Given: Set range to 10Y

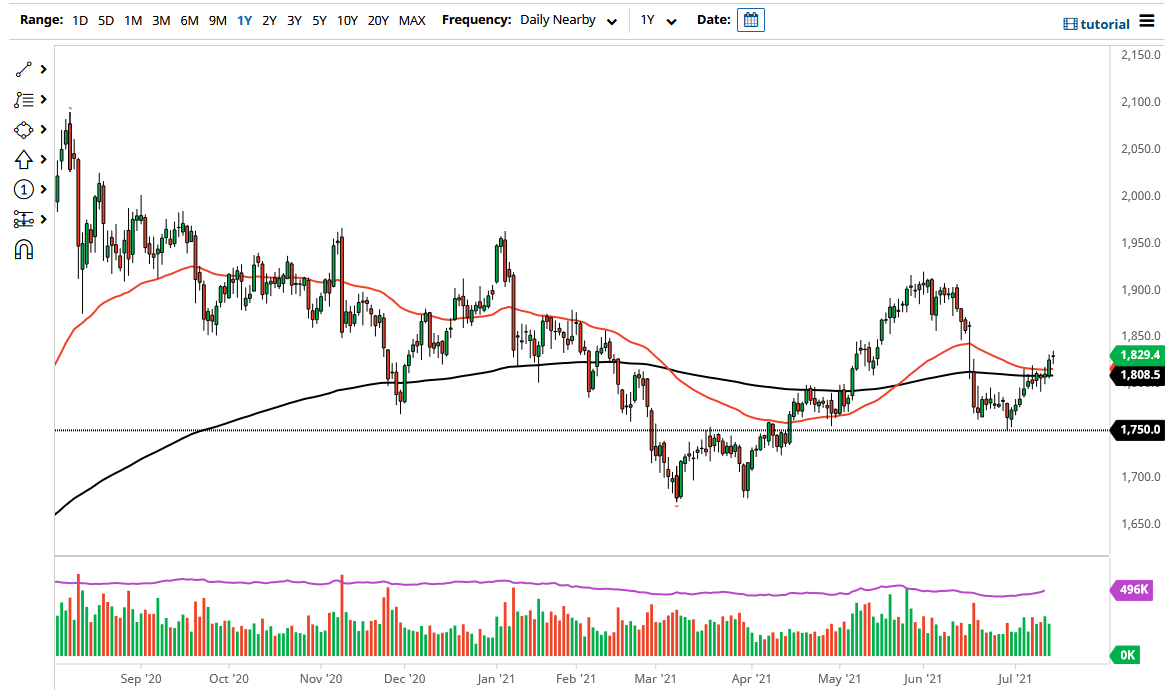Looking at the screenshot, I should pyautogui.click(x=347, y=20).
